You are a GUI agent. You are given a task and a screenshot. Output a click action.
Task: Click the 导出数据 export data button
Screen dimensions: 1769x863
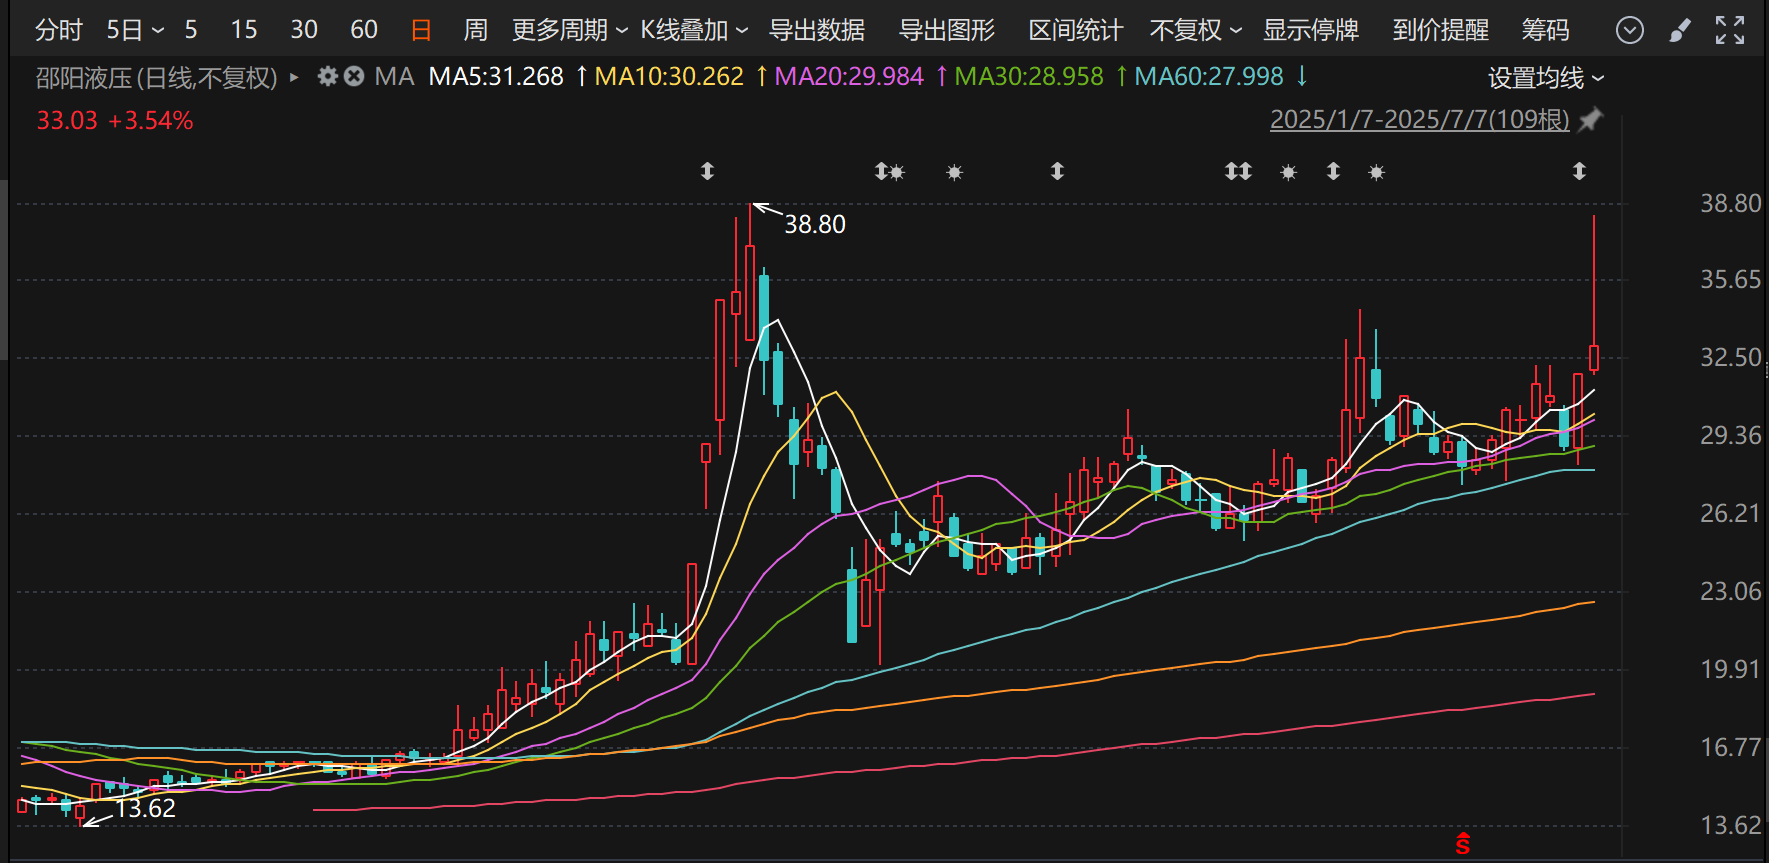pos(816,31)
